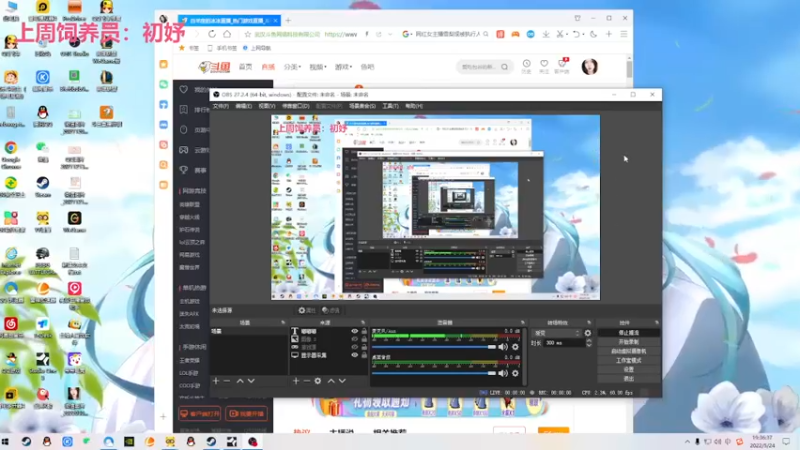Adjust desktop audio volume slider handle
The height and width of the screenshot is (450, 800).
coord(492,373)
